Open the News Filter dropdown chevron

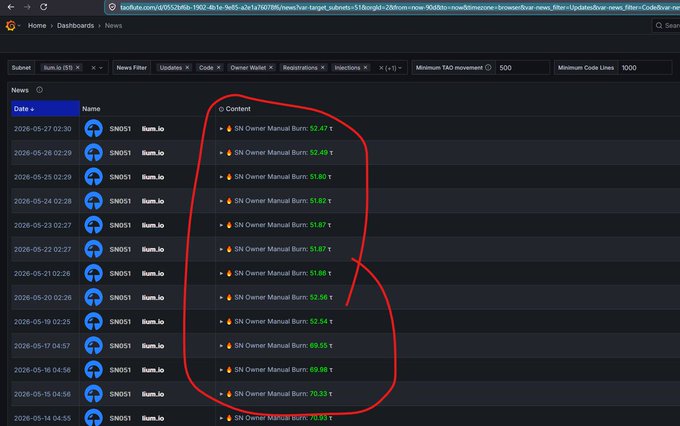[400, 68]
